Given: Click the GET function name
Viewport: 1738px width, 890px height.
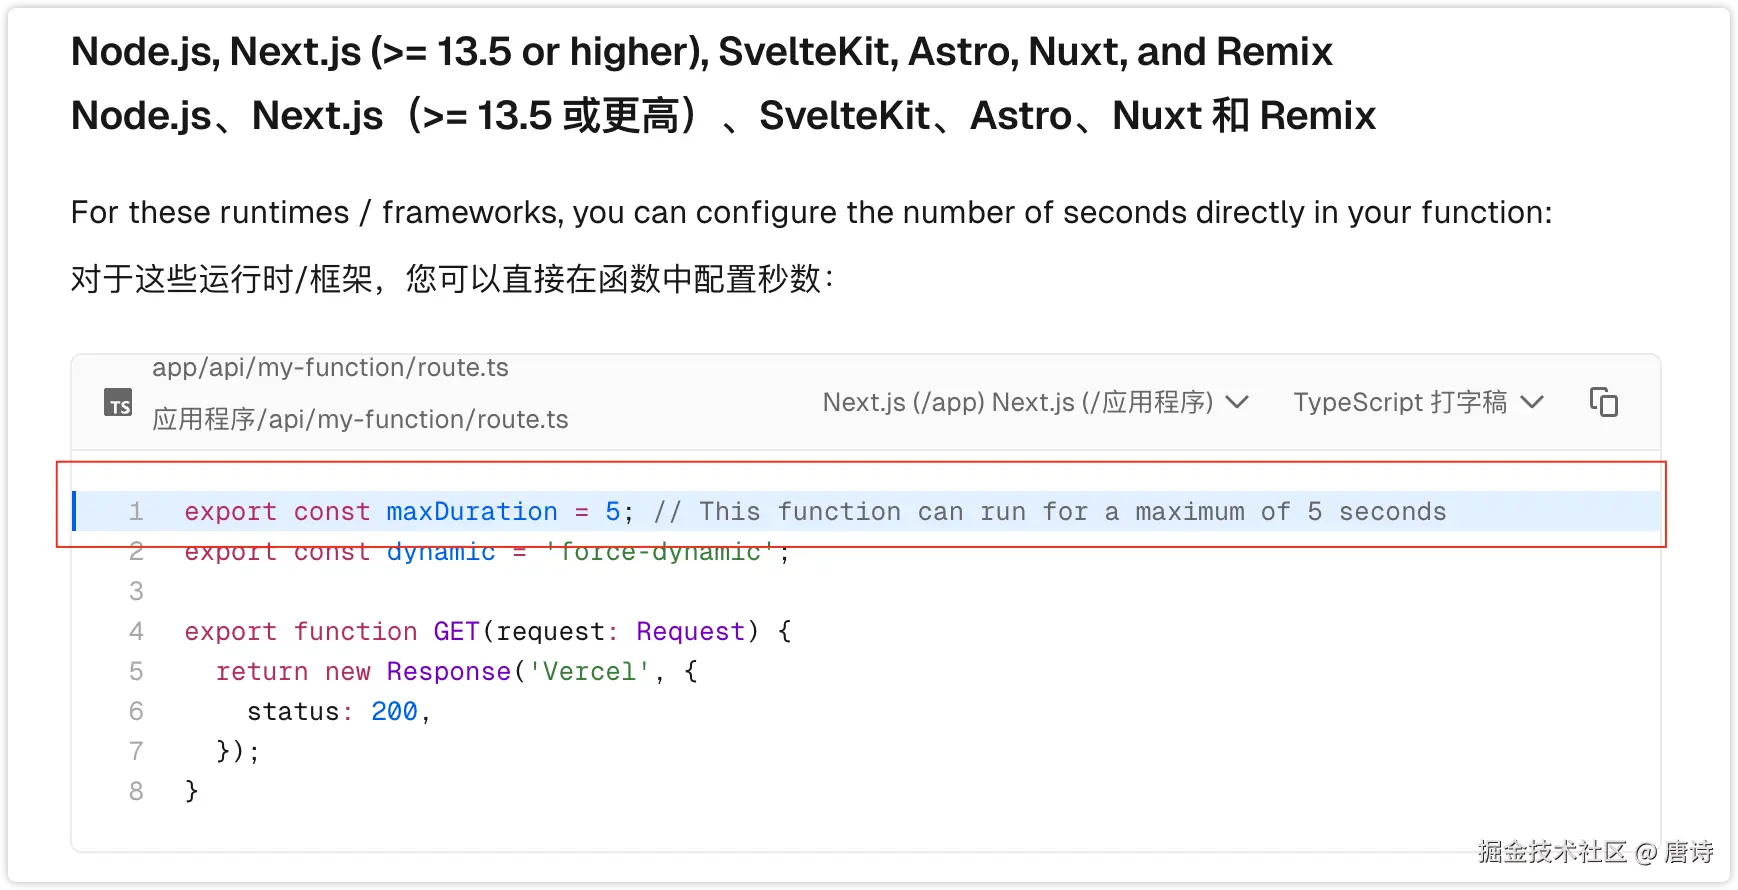Looking at the screenshot, I should pos(456,632).
